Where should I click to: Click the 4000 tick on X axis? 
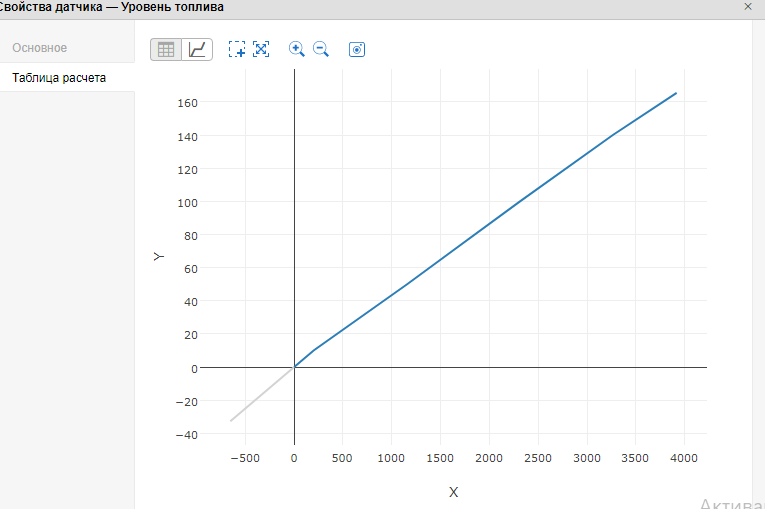point(684,458)
